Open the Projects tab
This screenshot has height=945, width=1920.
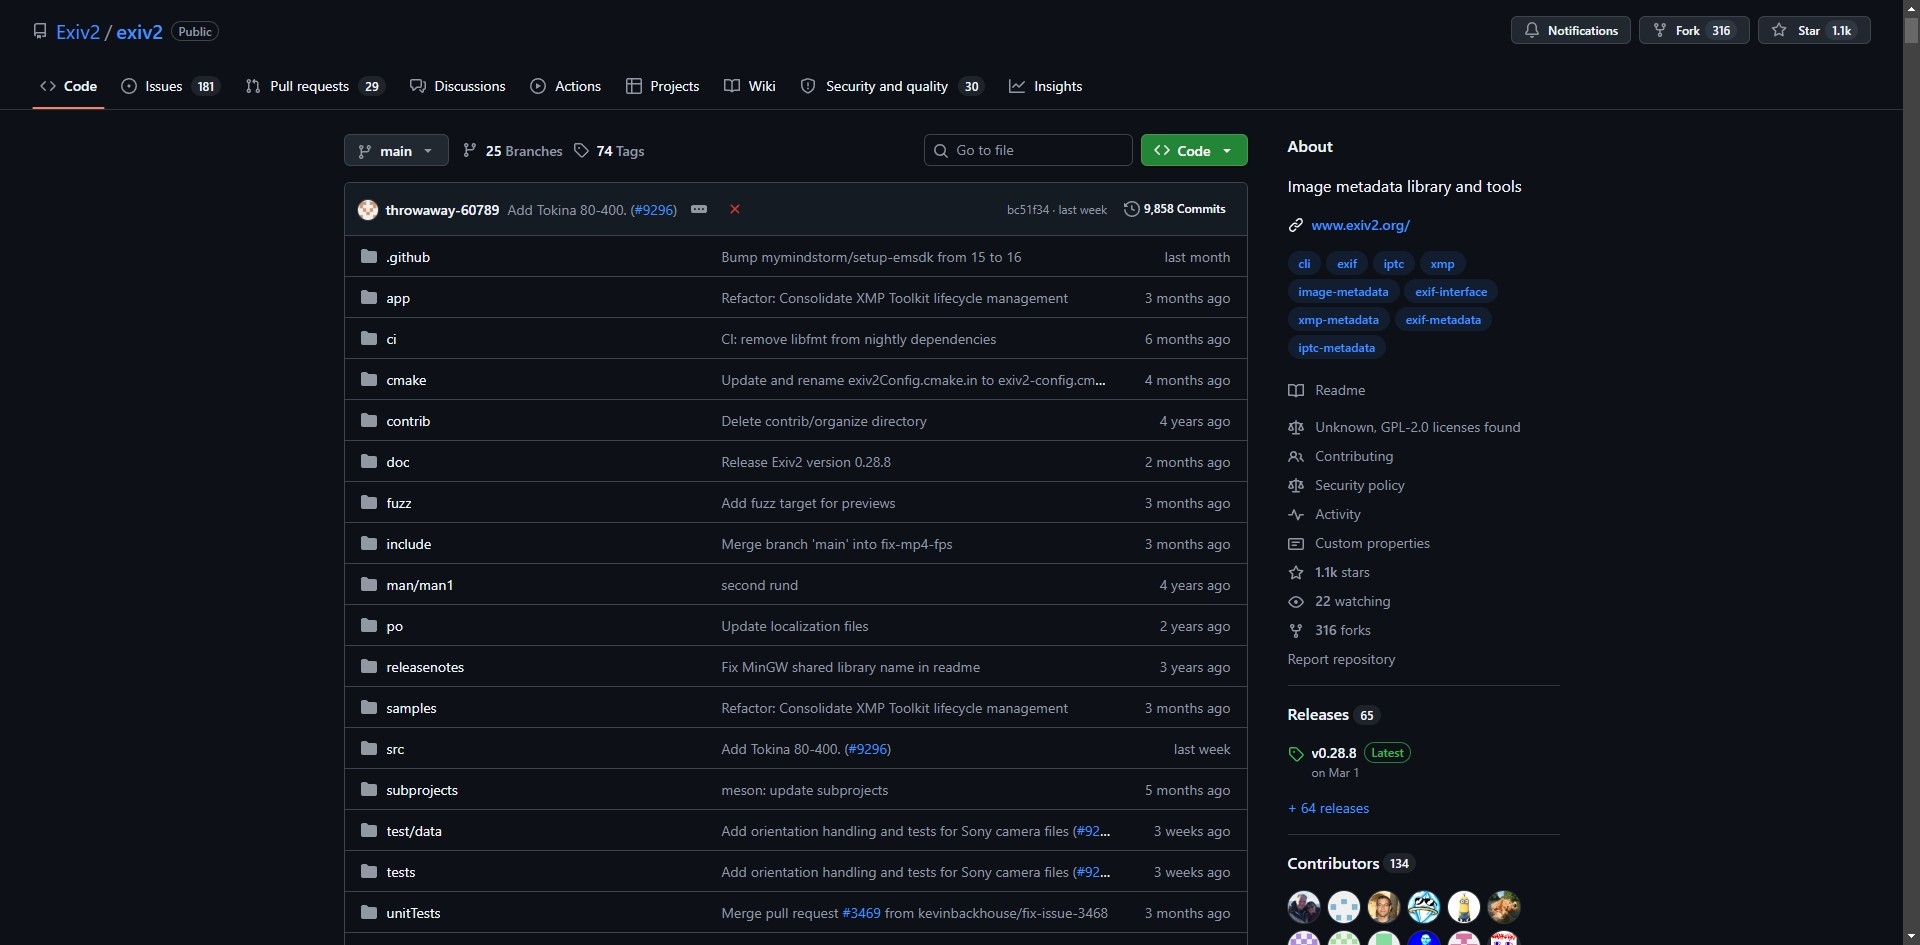click(x=662, y=86)
